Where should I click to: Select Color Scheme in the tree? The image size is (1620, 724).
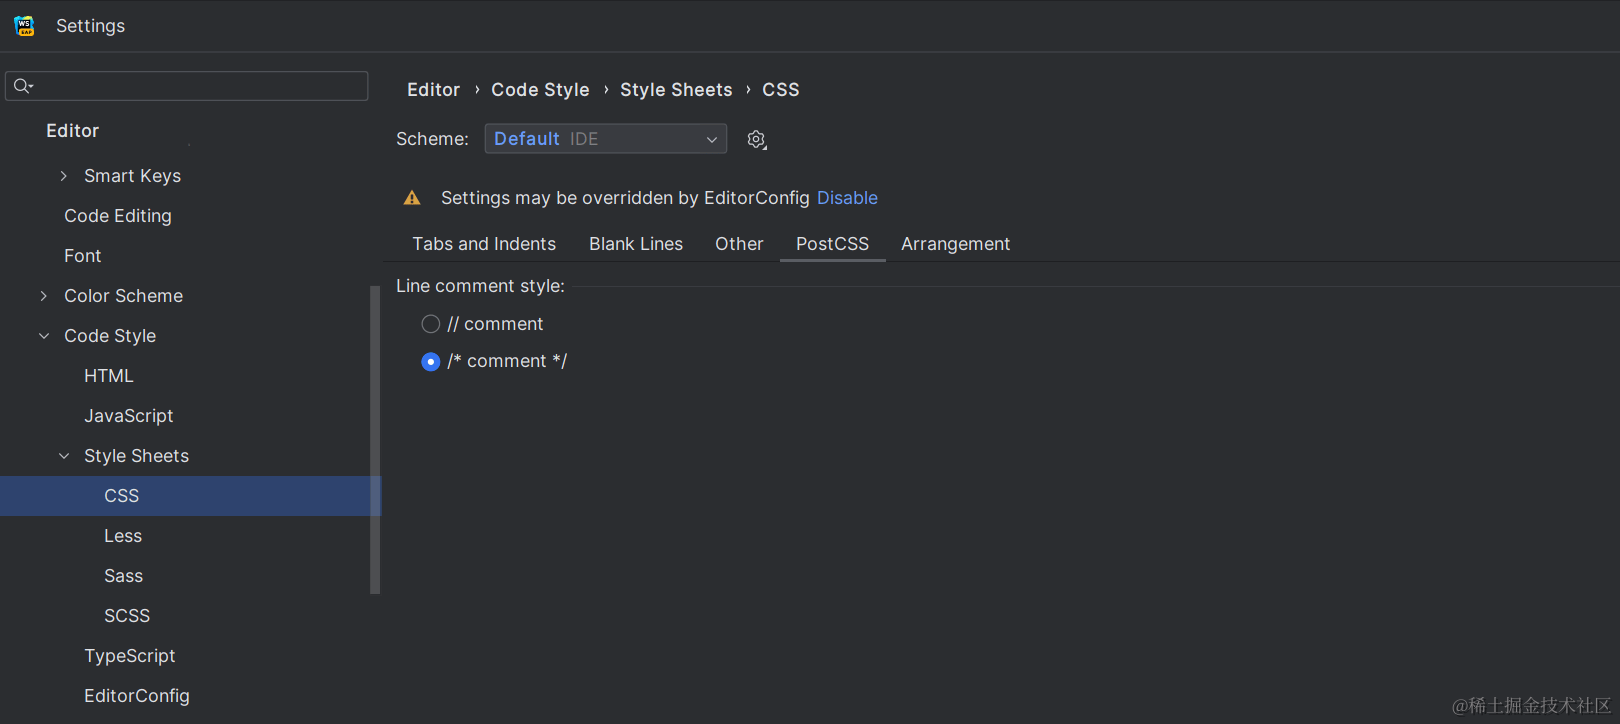[x=123, y=296]
